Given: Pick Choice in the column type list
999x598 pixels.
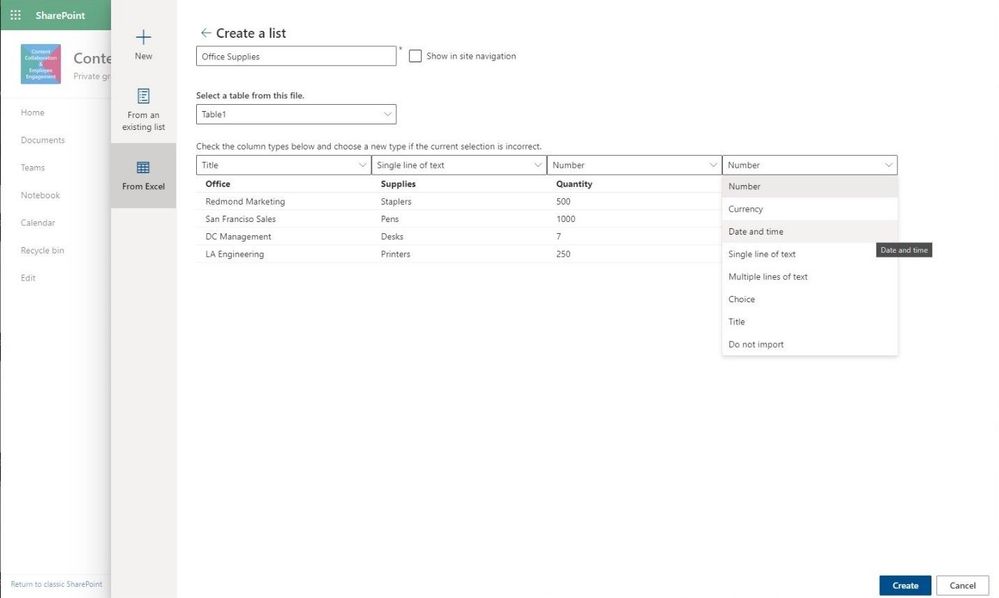Looking at the screenshot, I should [x=742, y=299].
